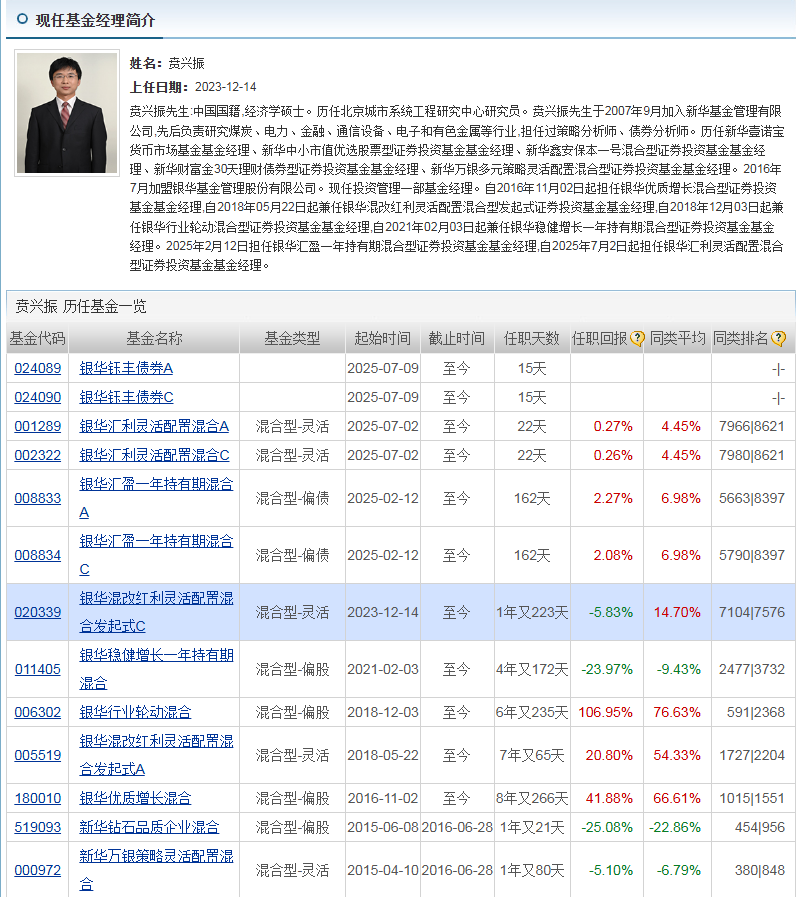Viewport: 802px width, 897px height.
Task: Open the 新华钻石品质企业混合 fund link
Action: (x=149, y=828)
